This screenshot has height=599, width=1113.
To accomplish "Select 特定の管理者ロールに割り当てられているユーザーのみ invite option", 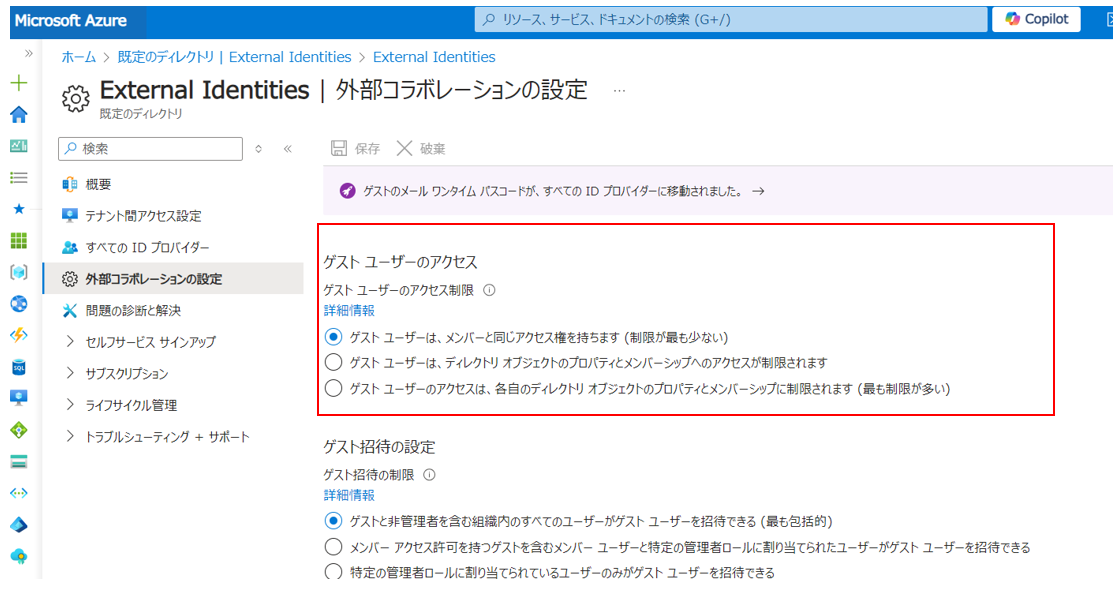I will [x=331, y=570].
